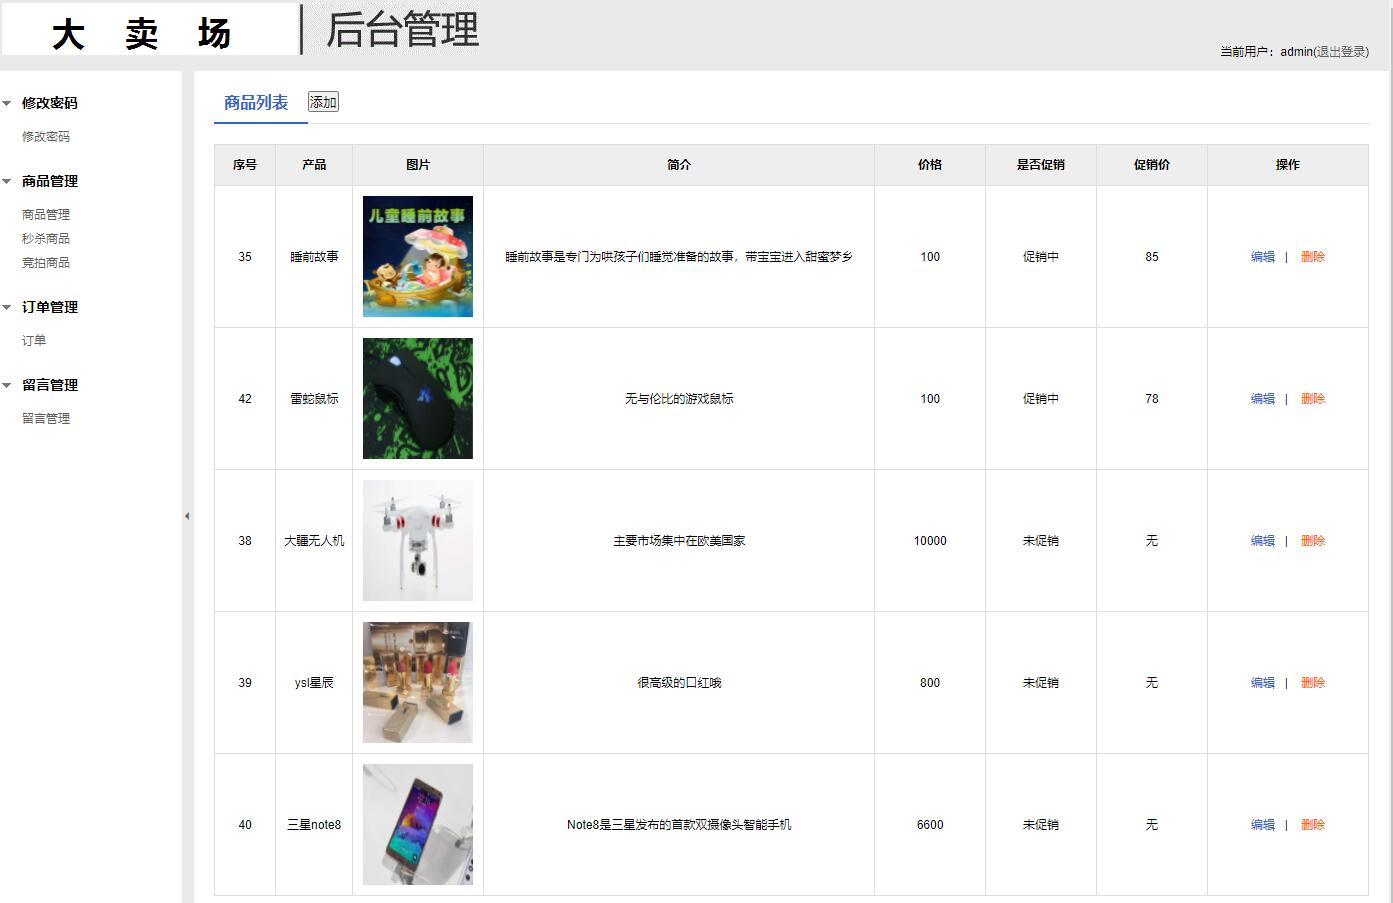Click the 添加 button to add a product
The width and height of the screenshot is (1393, 903).
322,101
